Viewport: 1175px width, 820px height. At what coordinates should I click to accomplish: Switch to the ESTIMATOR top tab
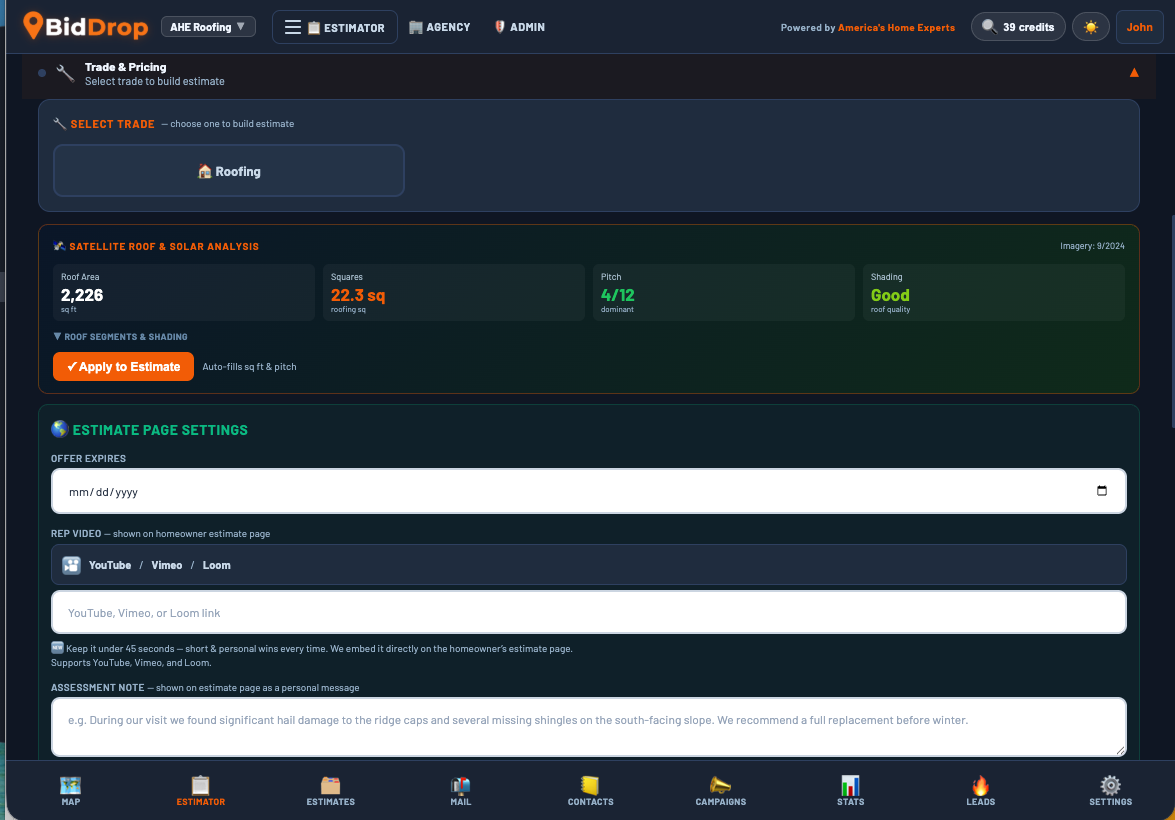[346, 28]
